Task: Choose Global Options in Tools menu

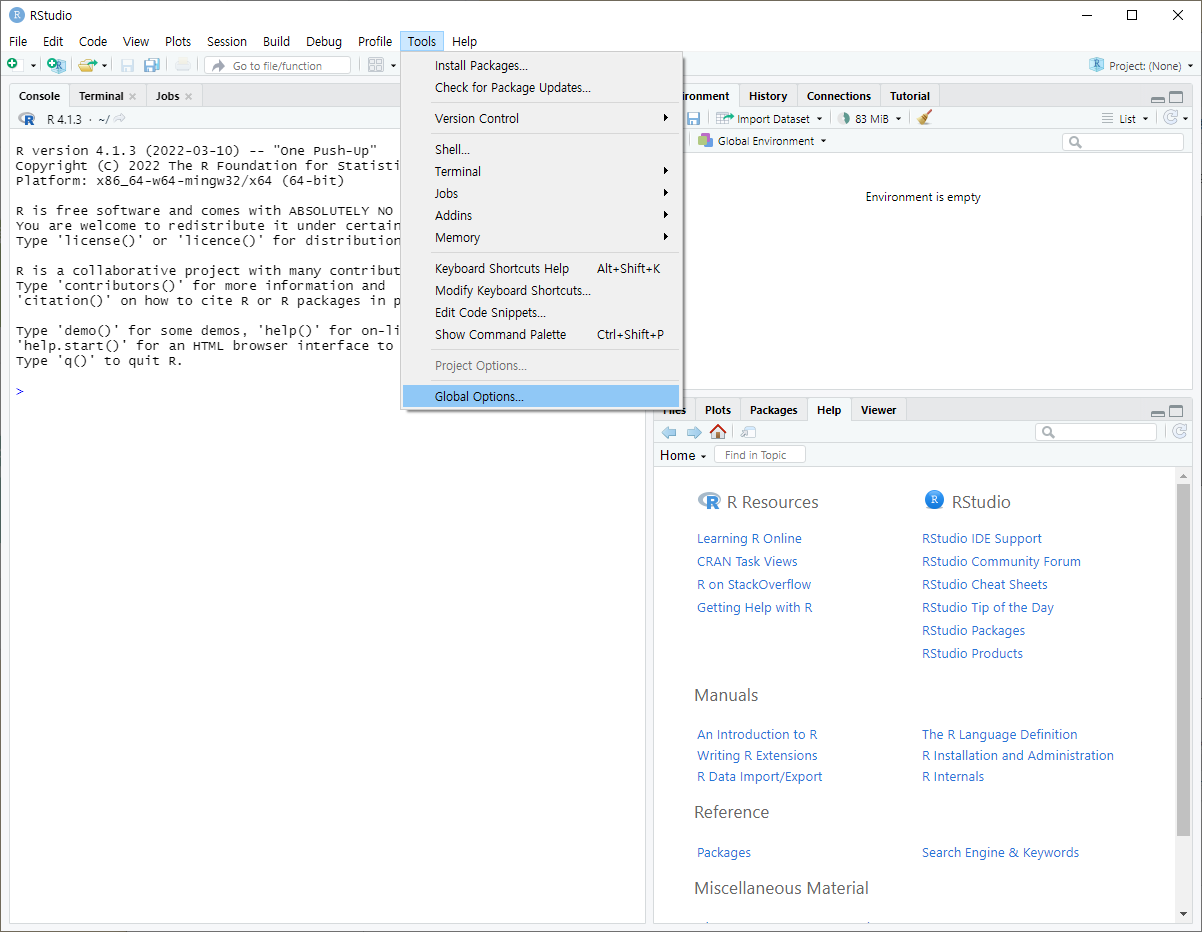Action: coord(541,396)
